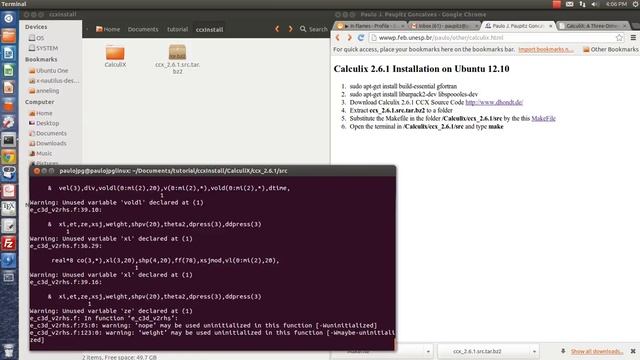
Task: Open Documents in the Files sidebar
Action: [x=48, y=133]
